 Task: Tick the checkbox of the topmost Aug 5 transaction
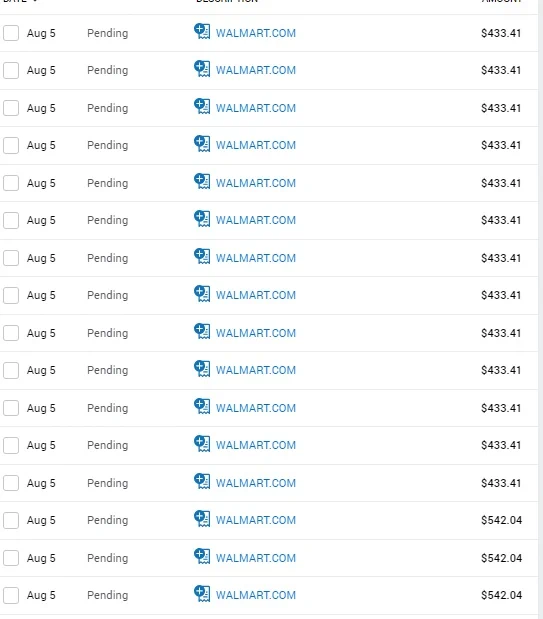[11, 33]
